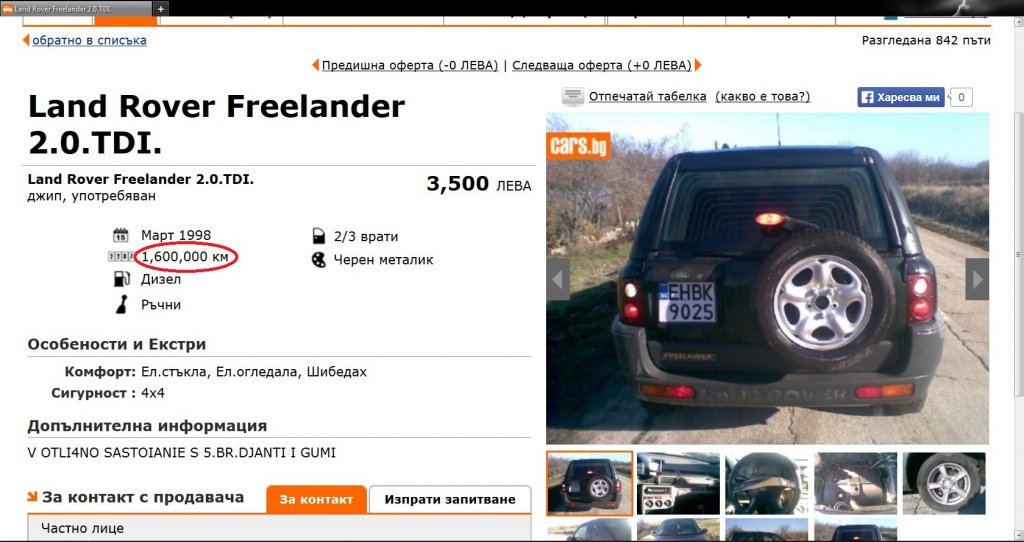Switch to the За контакт tab
Viewport: 1024px width, 542px height.
tap(316, 500)
